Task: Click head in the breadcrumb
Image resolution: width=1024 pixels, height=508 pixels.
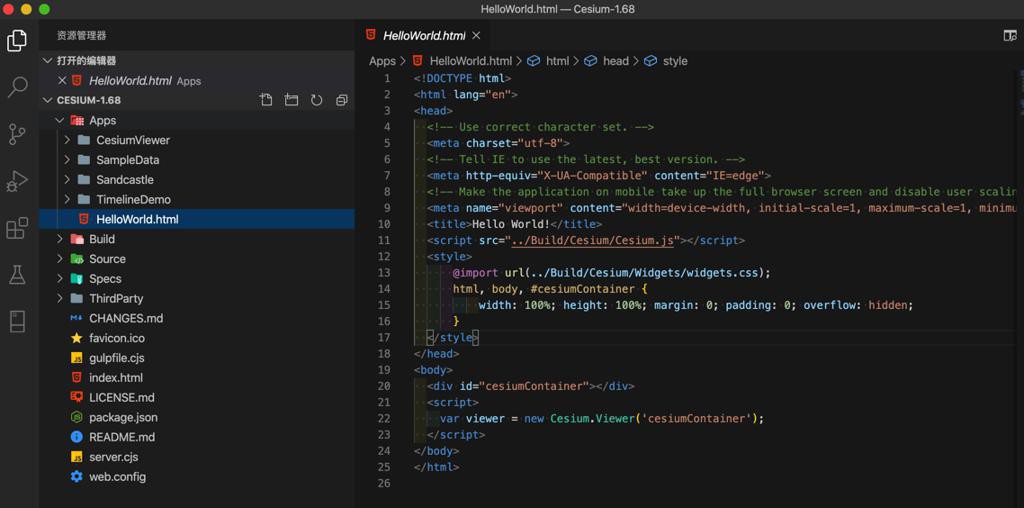Action: 615,61
